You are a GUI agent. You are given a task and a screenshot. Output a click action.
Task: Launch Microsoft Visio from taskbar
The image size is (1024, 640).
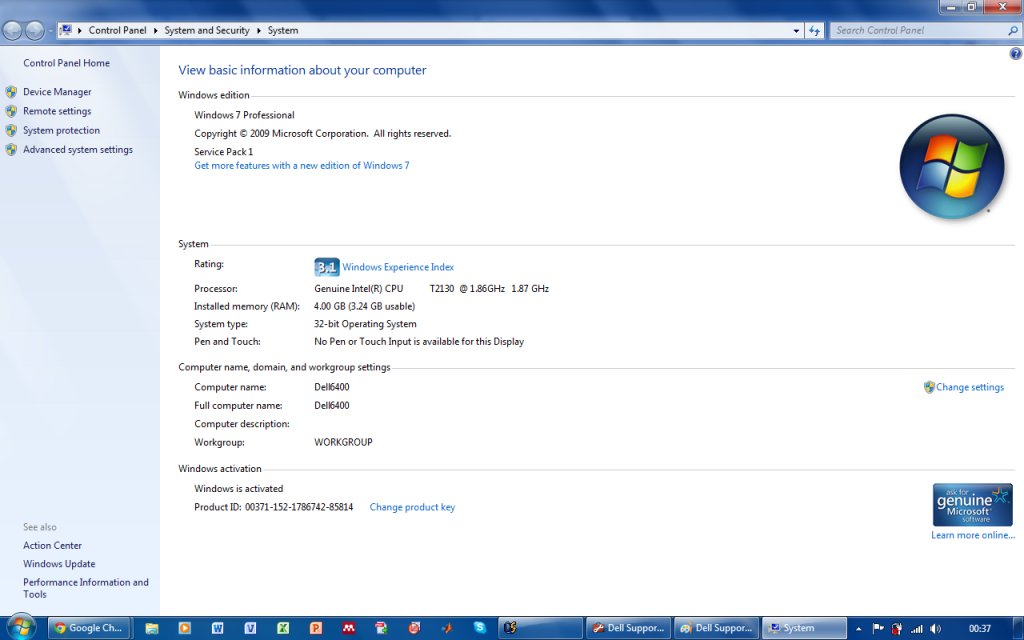[250, 628]
